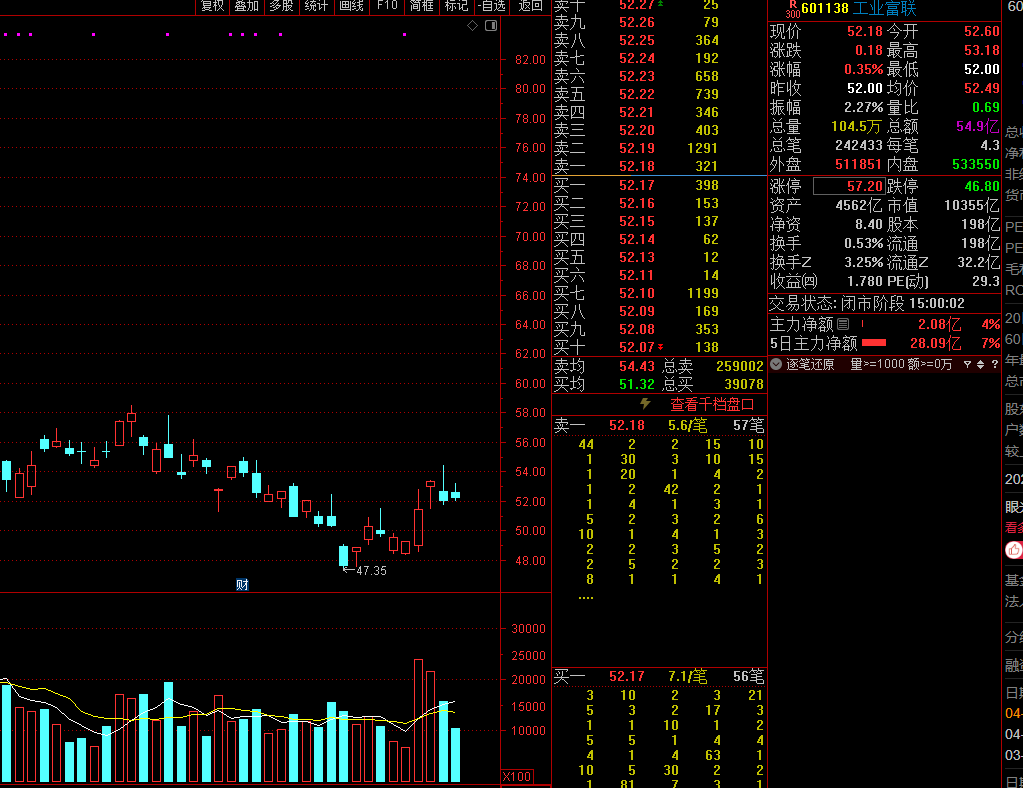1023x788 pixels.
Task: Click the red down arrow beside 买十
Action: point(660,347)
